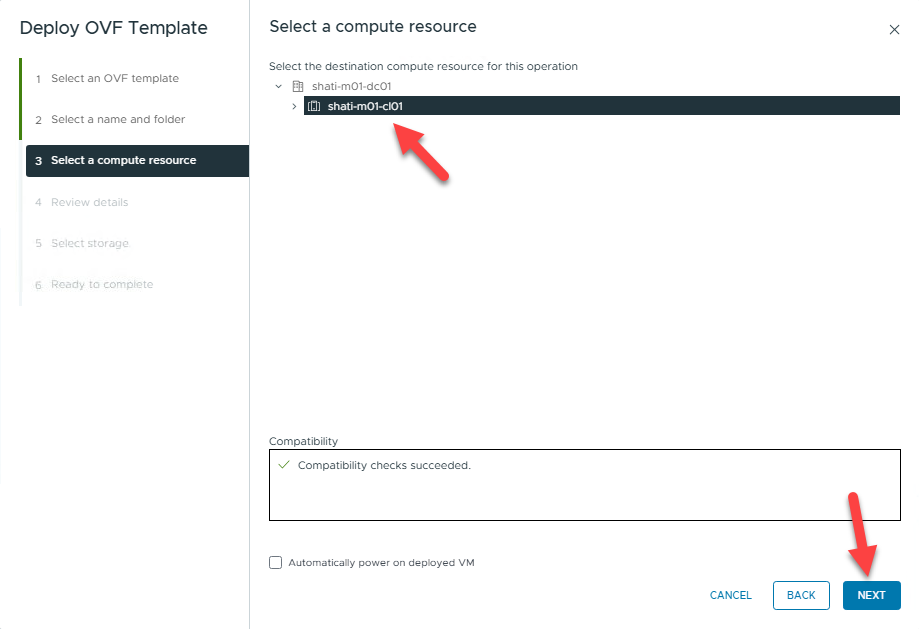Click the Deploy OVF Template wizard title
This screenshot has width=919, height=629.
113,28
